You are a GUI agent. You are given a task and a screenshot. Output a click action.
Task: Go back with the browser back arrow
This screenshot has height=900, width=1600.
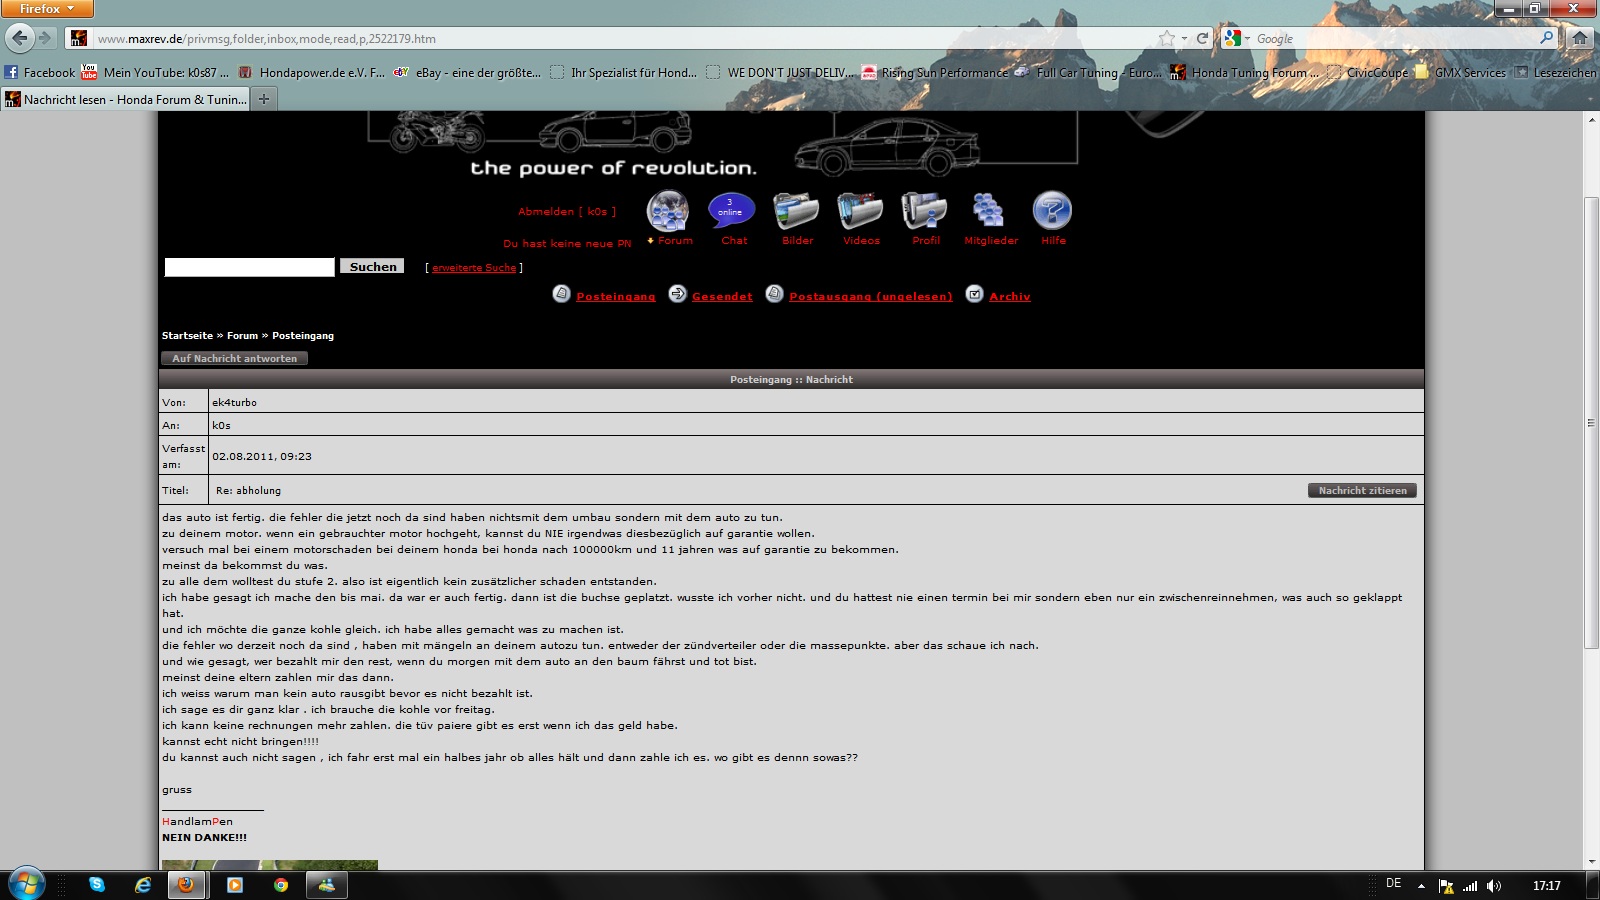pos(20,38)
